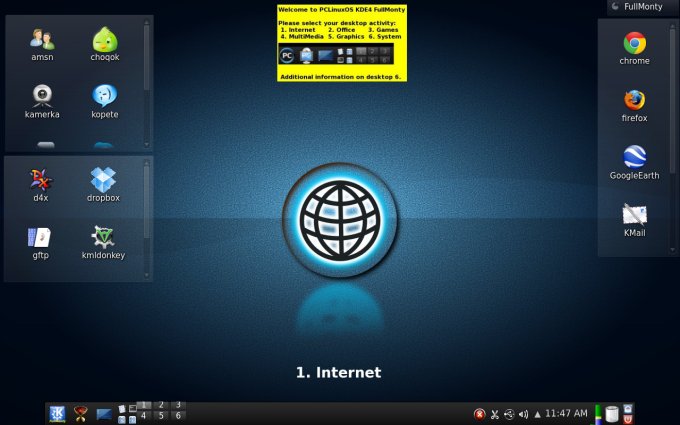Open the kmldonkey application
The image size is (680, 425).
tap(103, 243)
